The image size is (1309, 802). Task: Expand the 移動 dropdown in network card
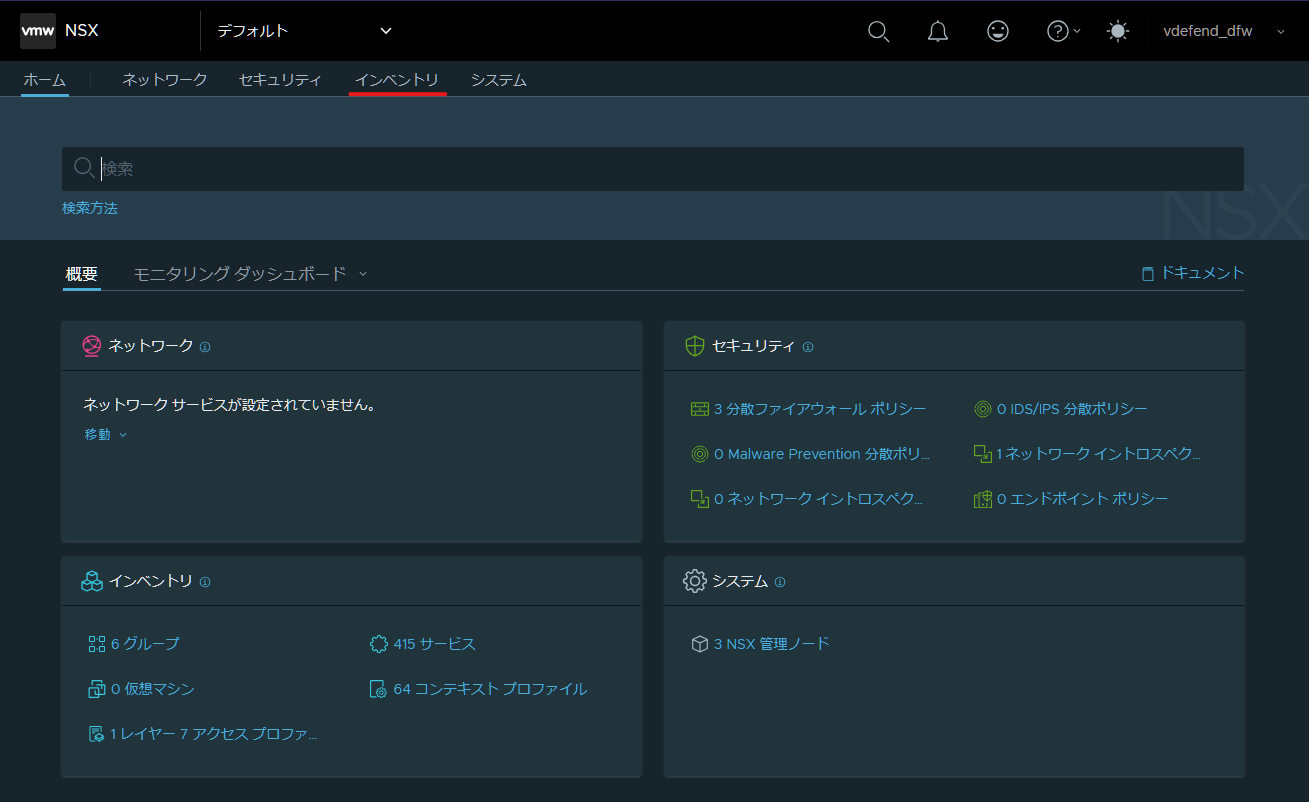pos(105,435)
